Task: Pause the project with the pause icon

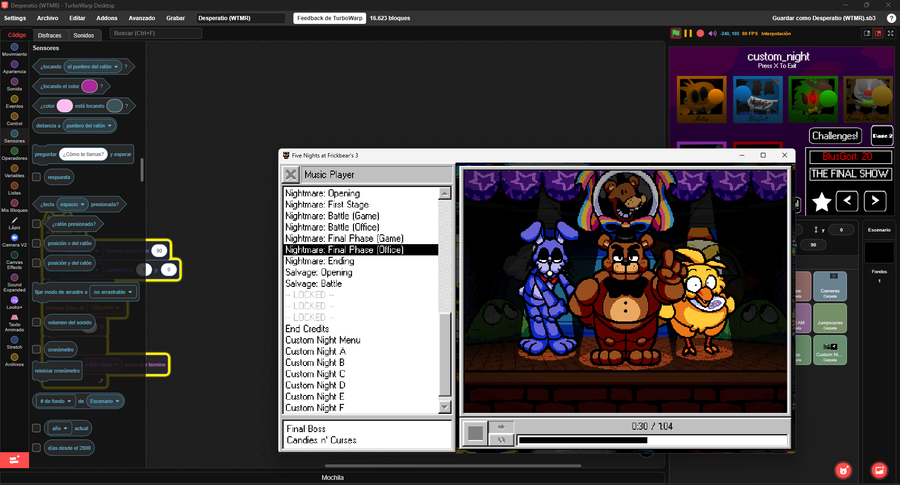Action: (688, 33)
